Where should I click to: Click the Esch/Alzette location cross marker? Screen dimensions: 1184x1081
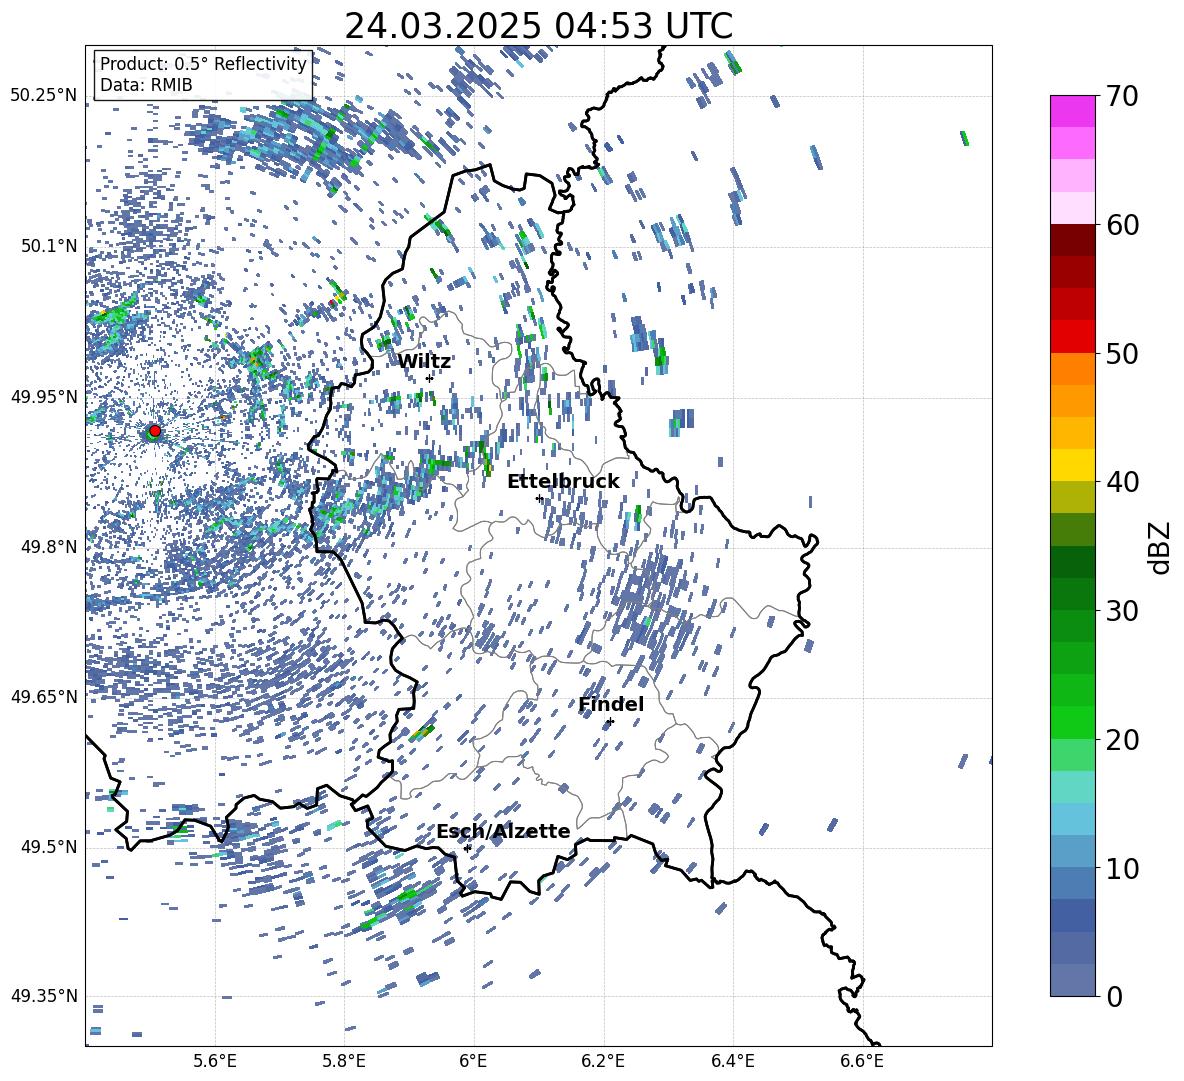click(x=467, y=848)
